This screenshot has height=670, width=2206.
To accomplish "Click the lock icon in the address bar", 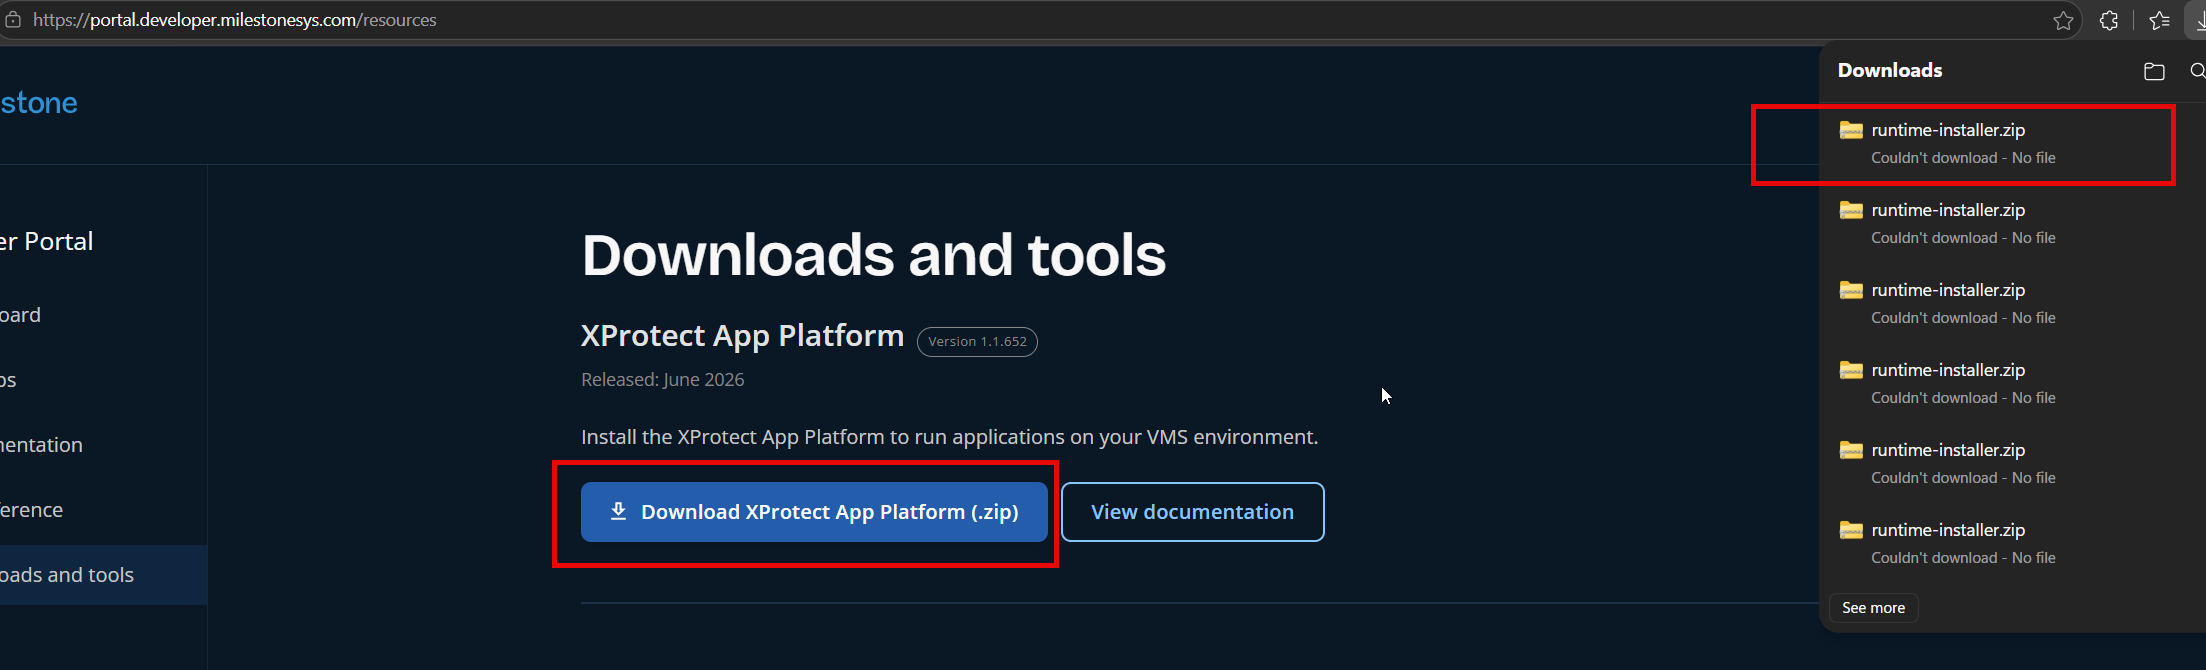I will pyautogui.click(x=13, y=20).
